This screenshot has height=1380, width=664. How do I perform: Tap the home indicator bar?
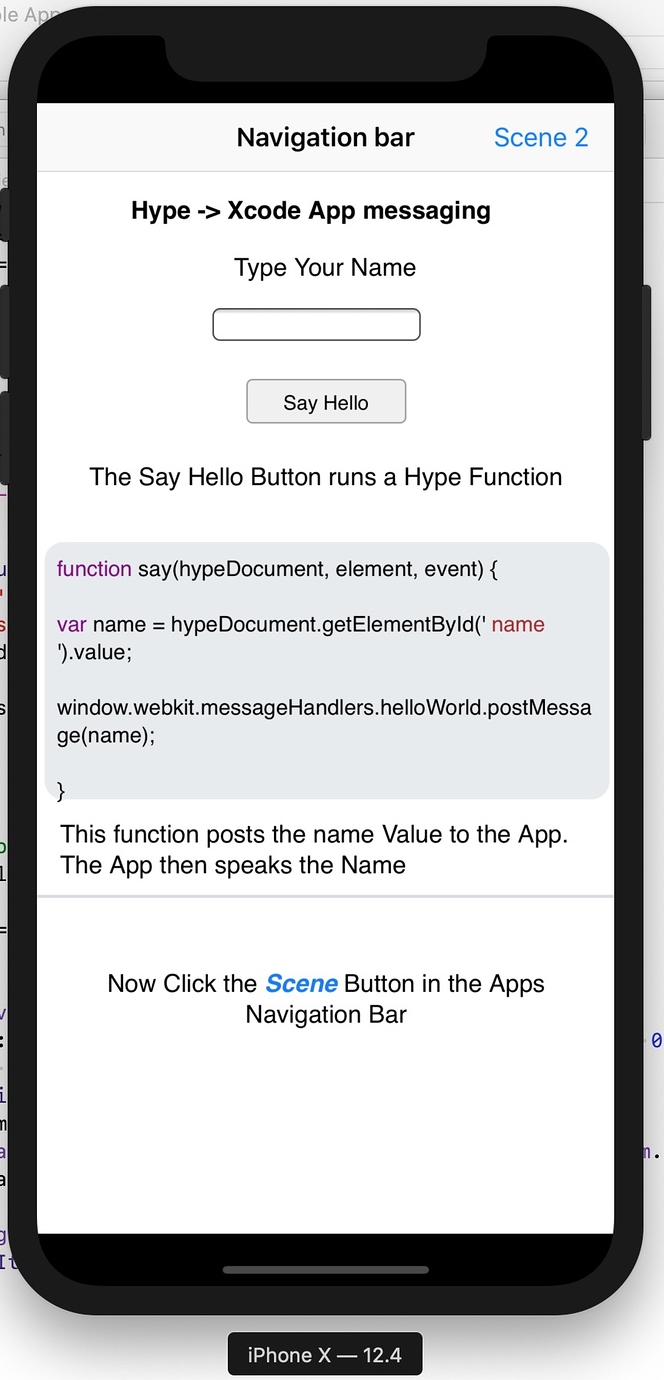pos(325,1270)
